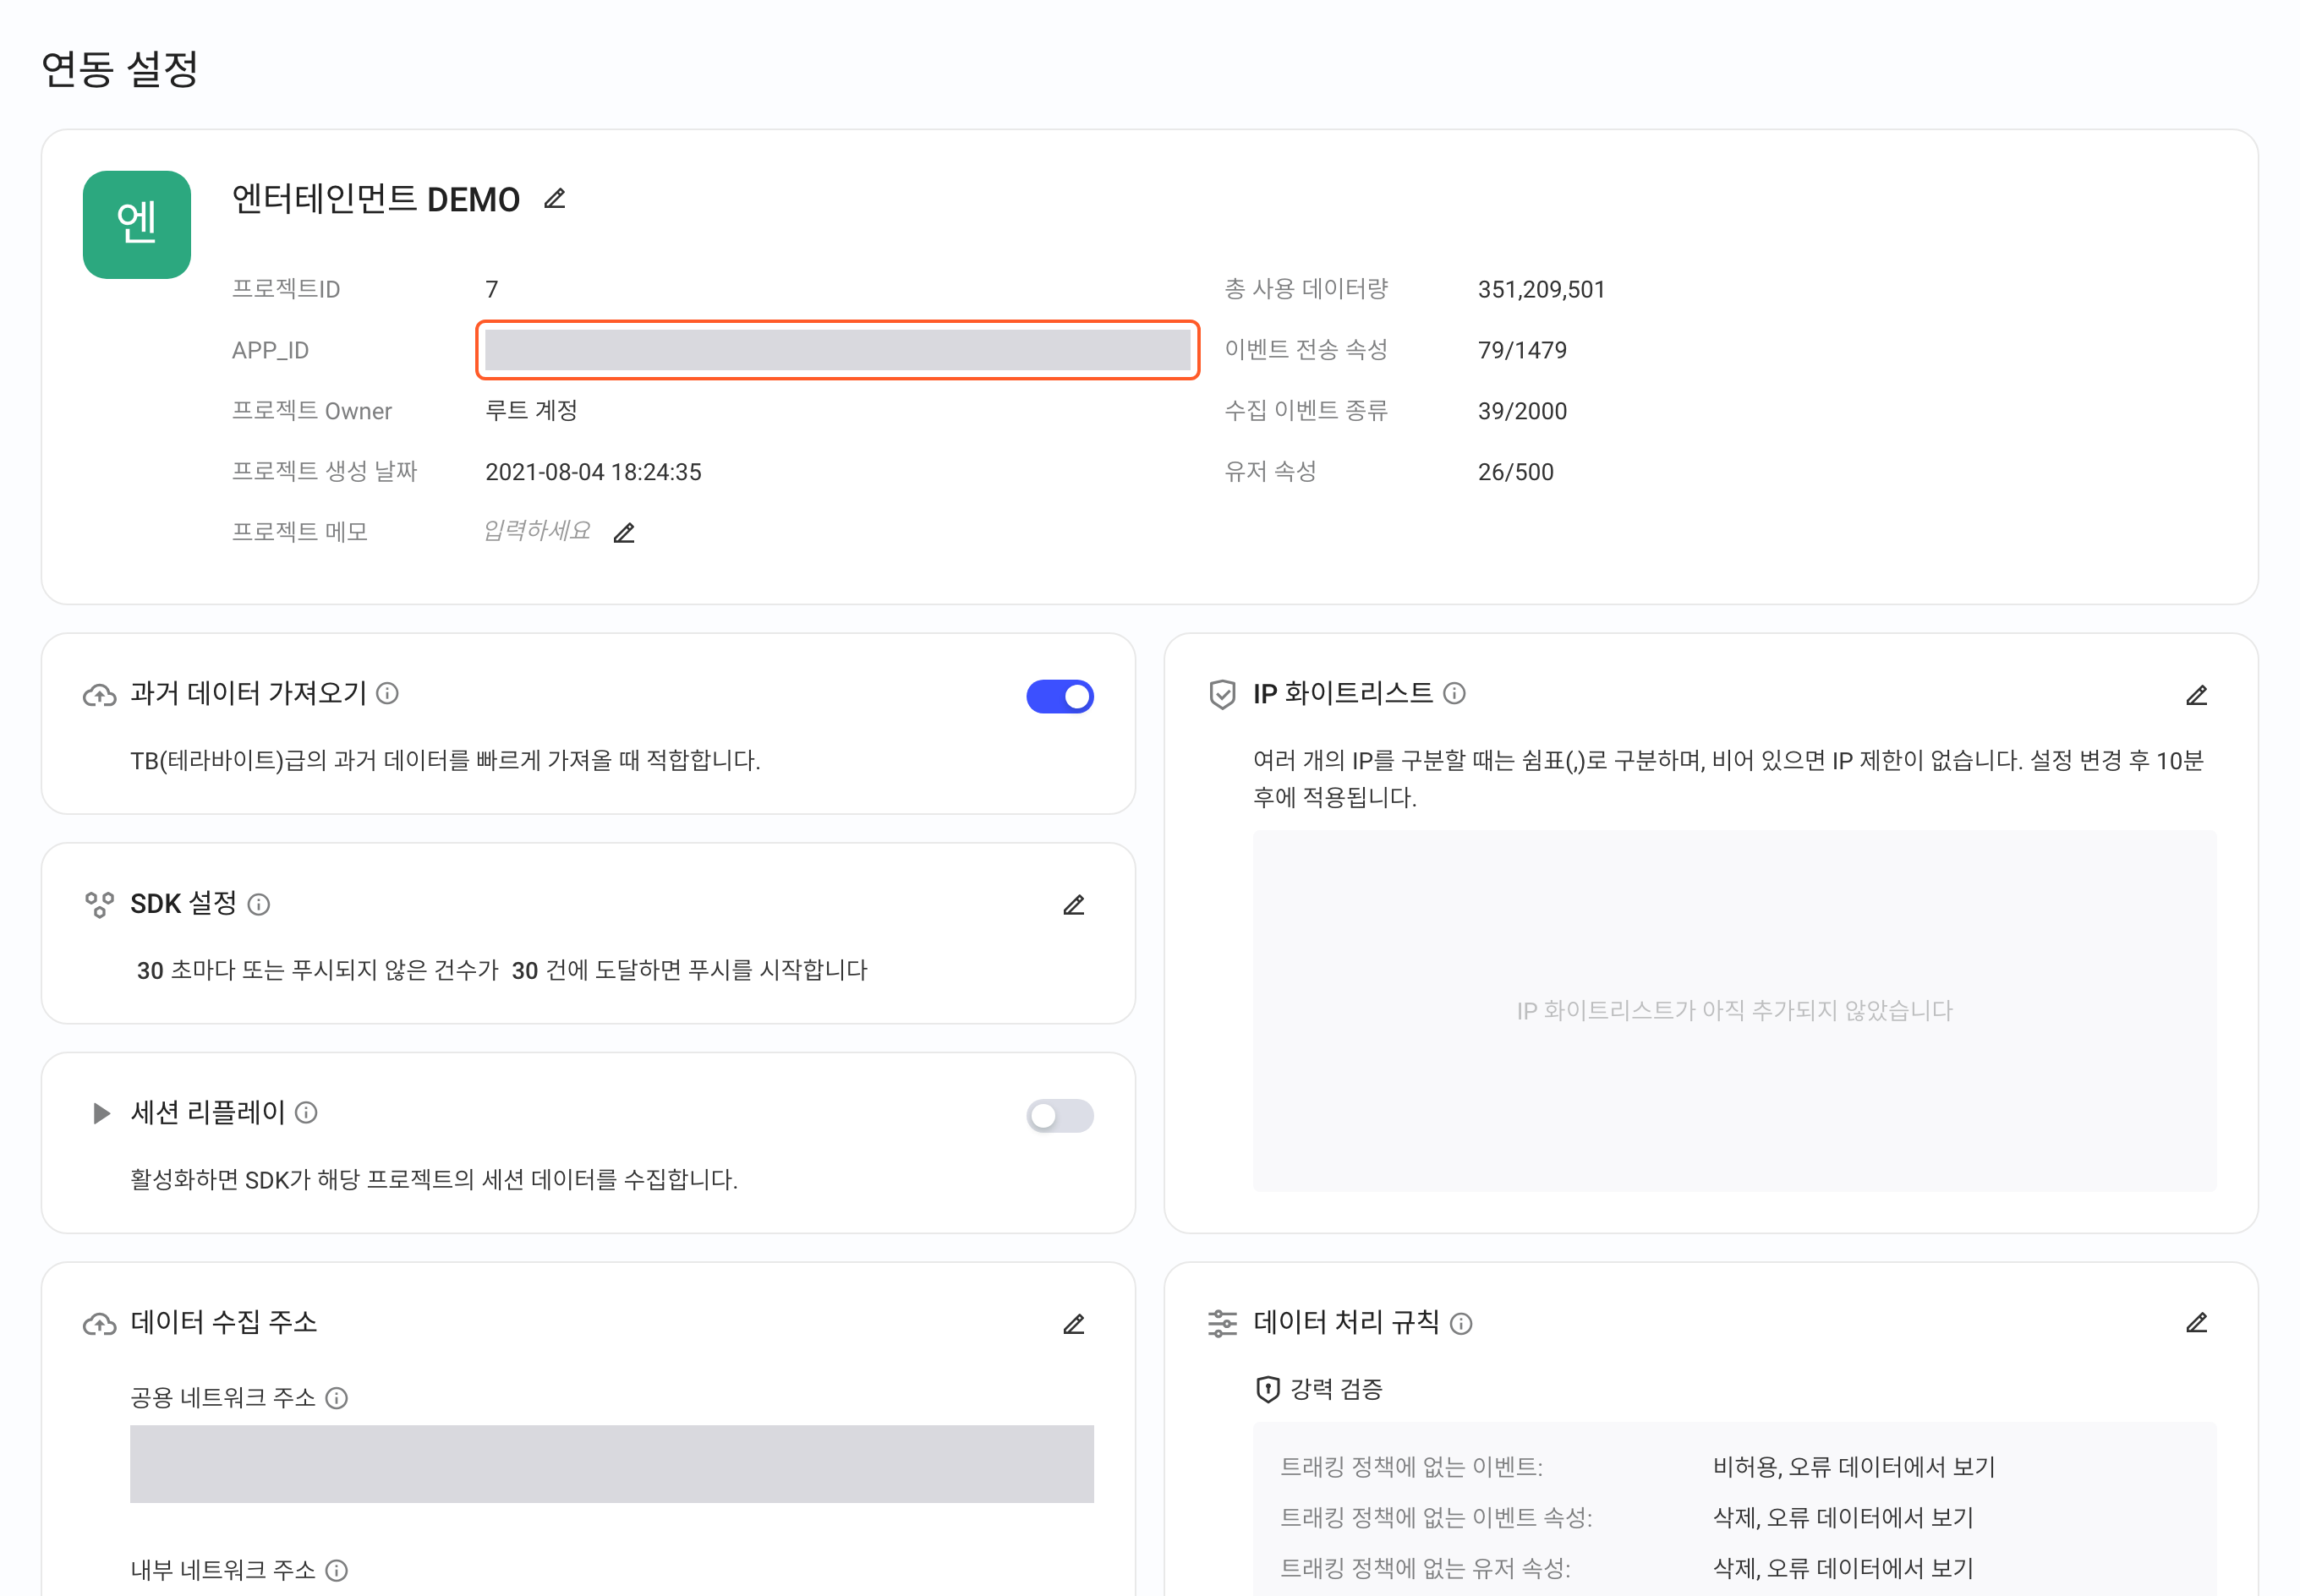Select total data usage 351,209,501

point(1541,289)
